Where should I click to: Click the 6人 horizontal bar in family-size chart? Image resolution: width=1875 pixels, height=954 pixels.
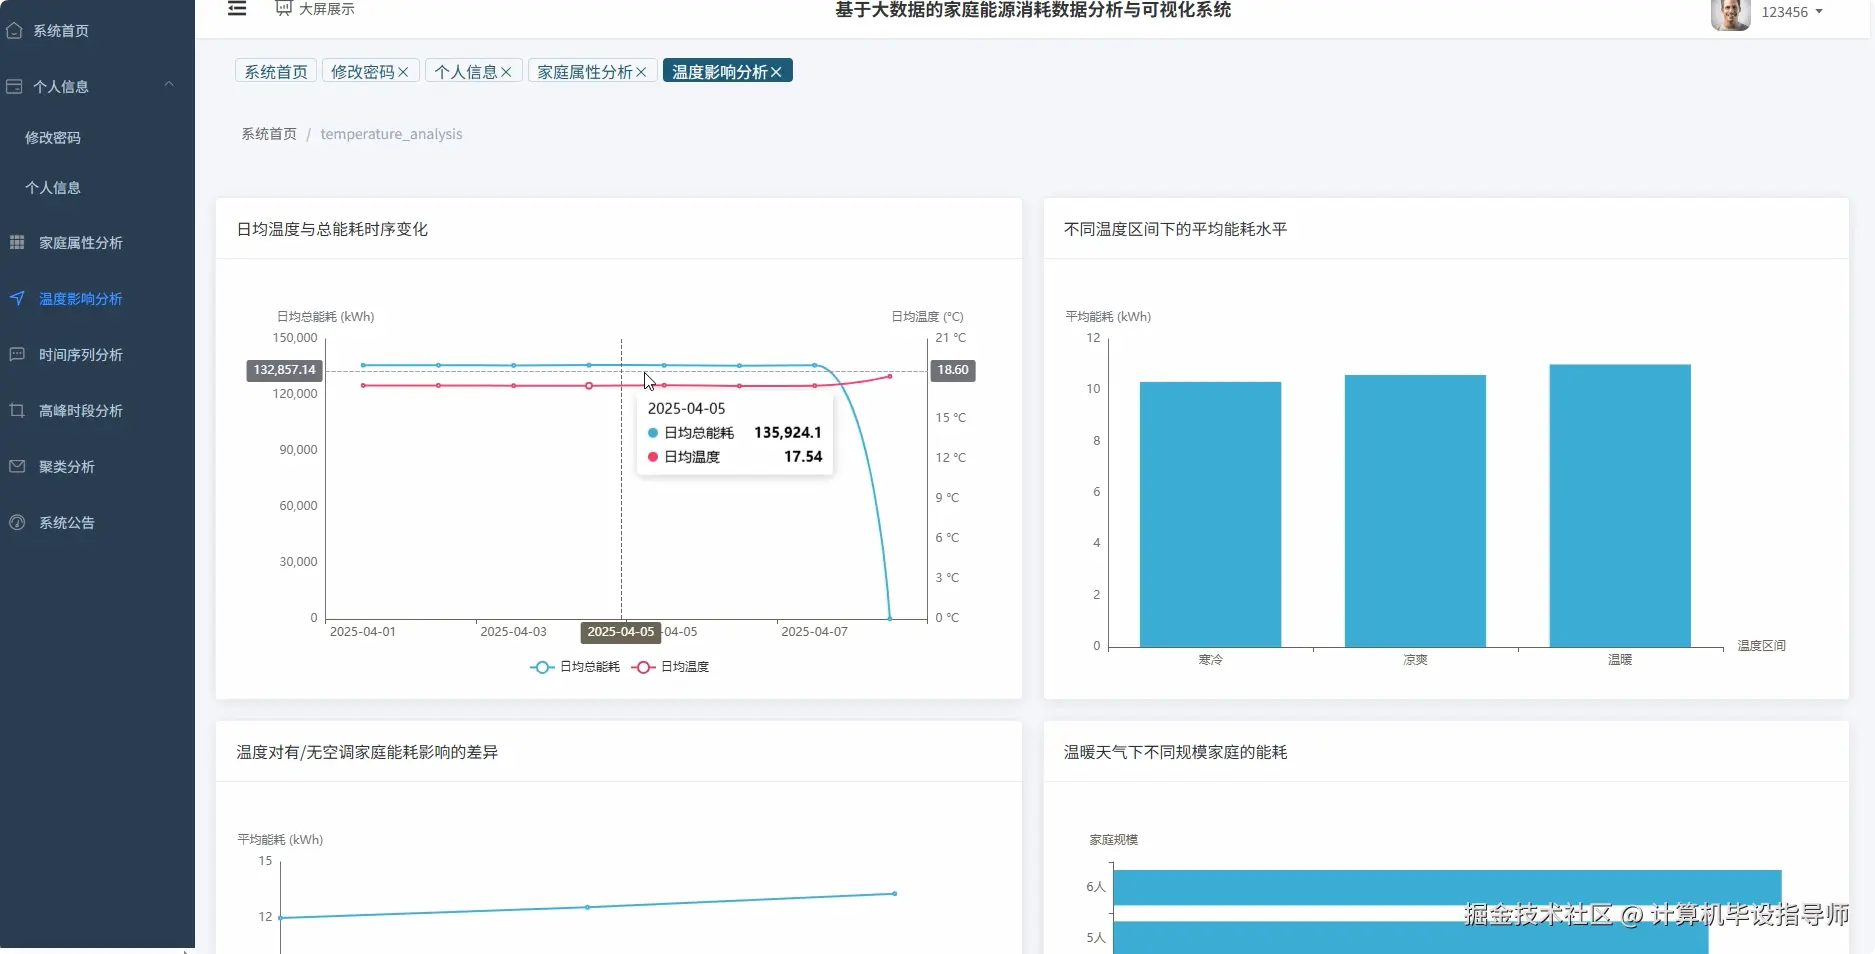[1447, 887]
